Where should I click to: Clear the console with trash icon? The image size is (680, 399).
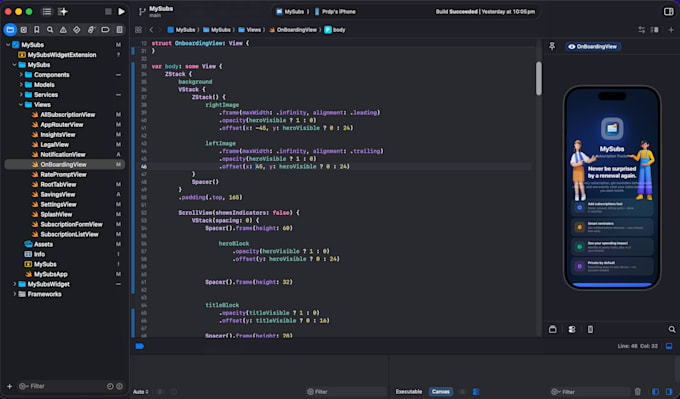(x=638, y=392)
